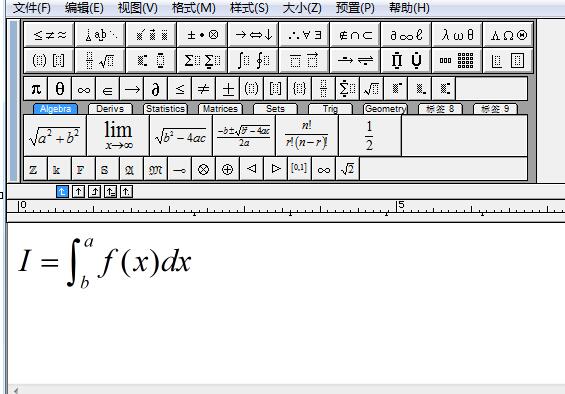Image resolution: width=565 pixels, height=394 pixels.
Task: Insert the n!/r!(n−r)! combination expression
Action: coord(307,136)
